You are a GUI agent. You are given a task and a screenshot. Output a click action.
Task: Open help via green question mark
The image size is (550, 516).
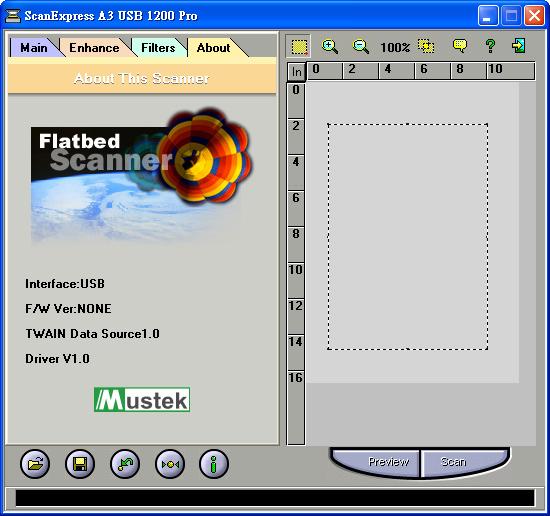tap(490, 46)
